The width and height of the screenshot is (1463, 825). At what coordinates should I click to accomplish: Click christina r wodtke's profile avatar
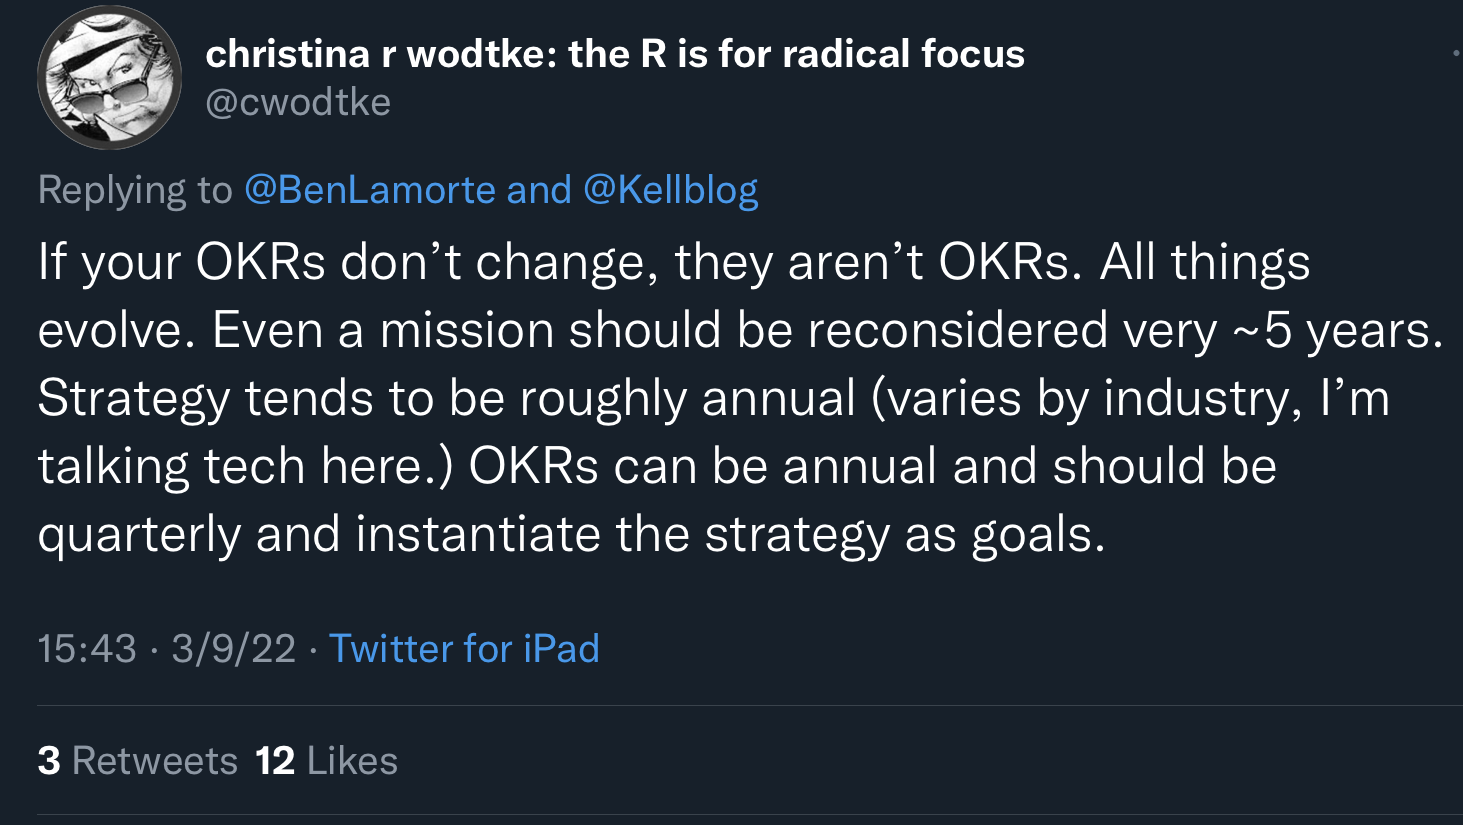point(108,77)
